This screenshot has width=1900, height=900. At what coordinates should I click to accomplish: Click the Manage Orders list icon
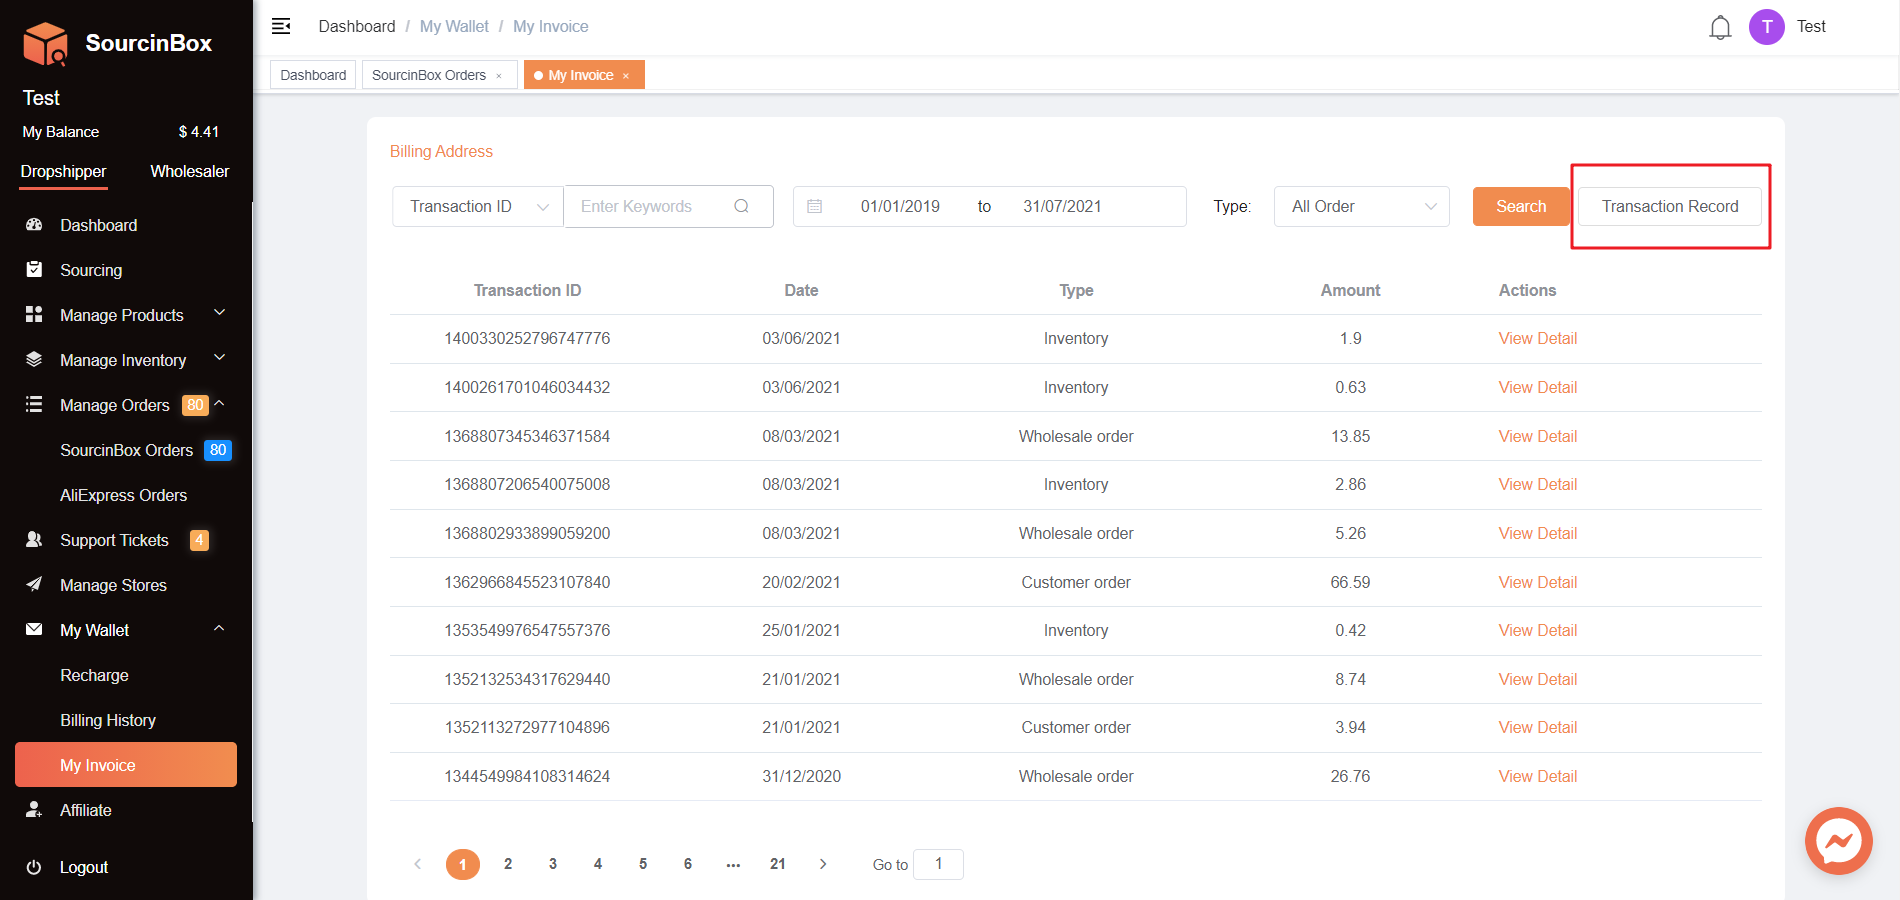34,404
